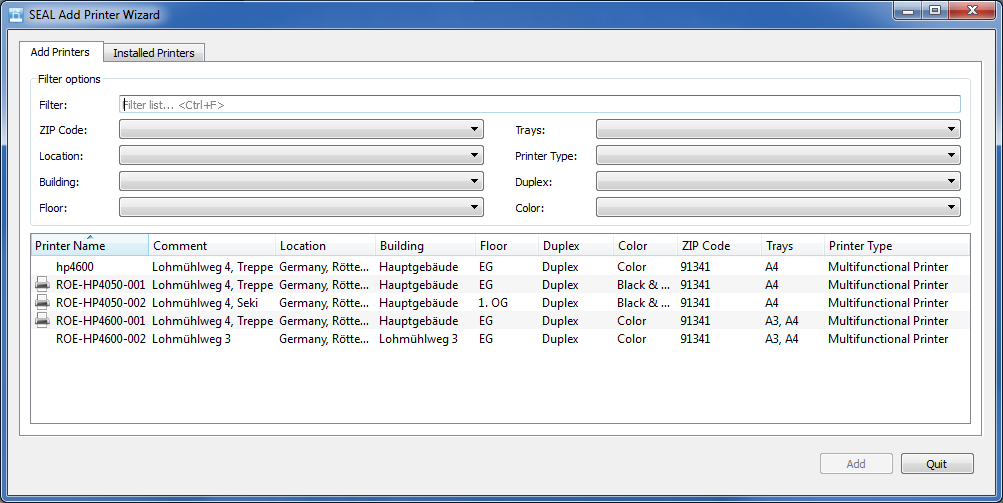Switch to the Installed Printers tab
This screenshot has width=1003, height=503.
click(154, 53)
